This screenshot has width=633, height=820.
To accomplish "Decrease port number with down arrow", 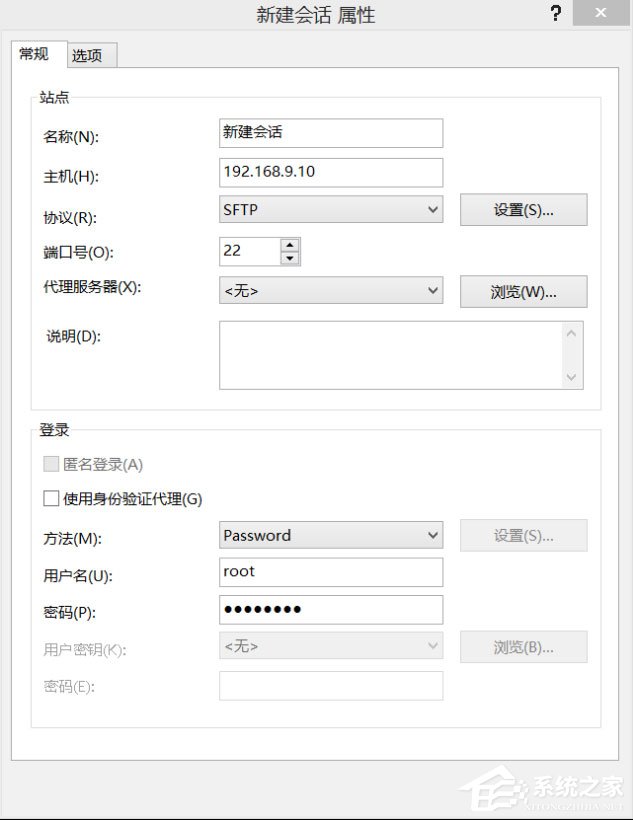I will [x=290, y=258].
